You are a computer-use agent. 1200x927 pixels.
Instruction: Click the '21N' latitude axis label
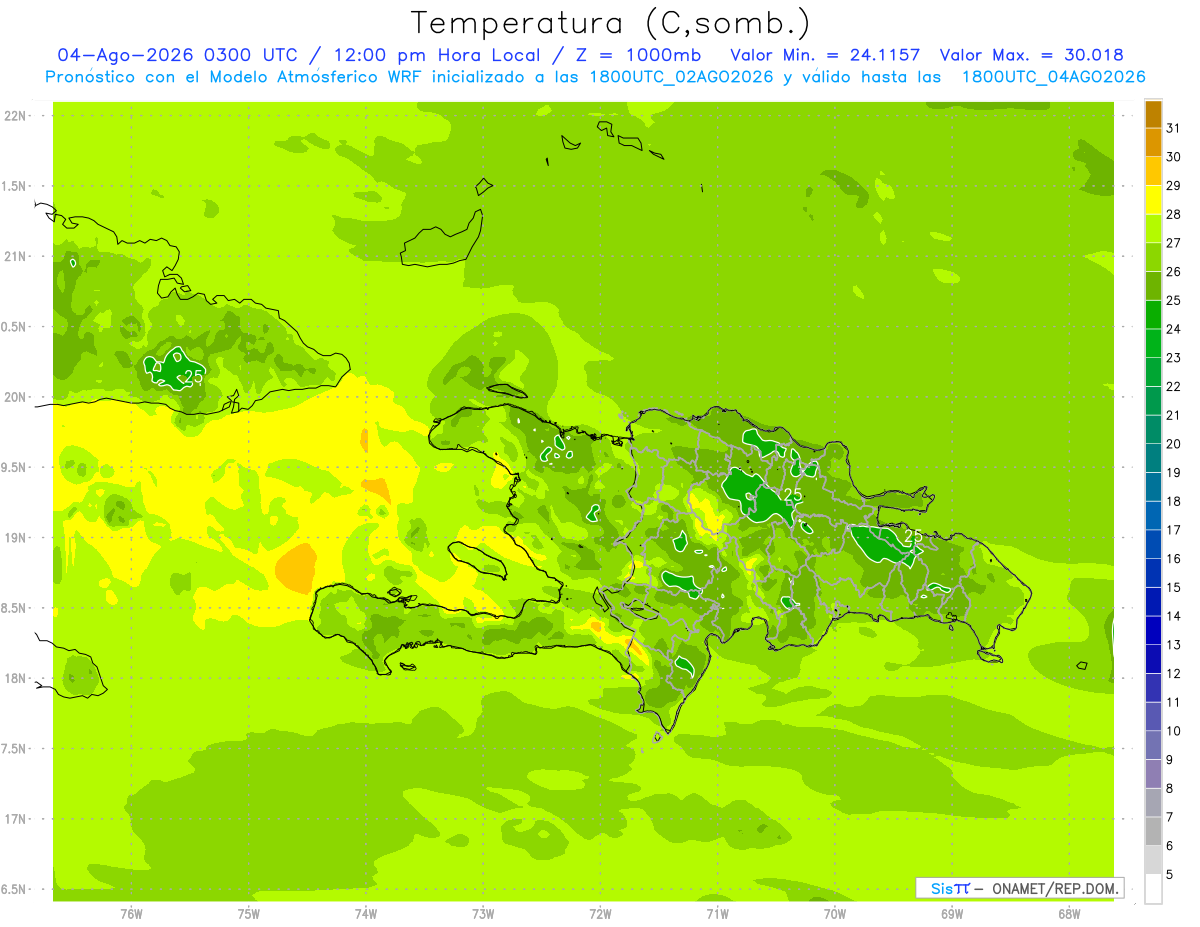(x=15, y=257)
